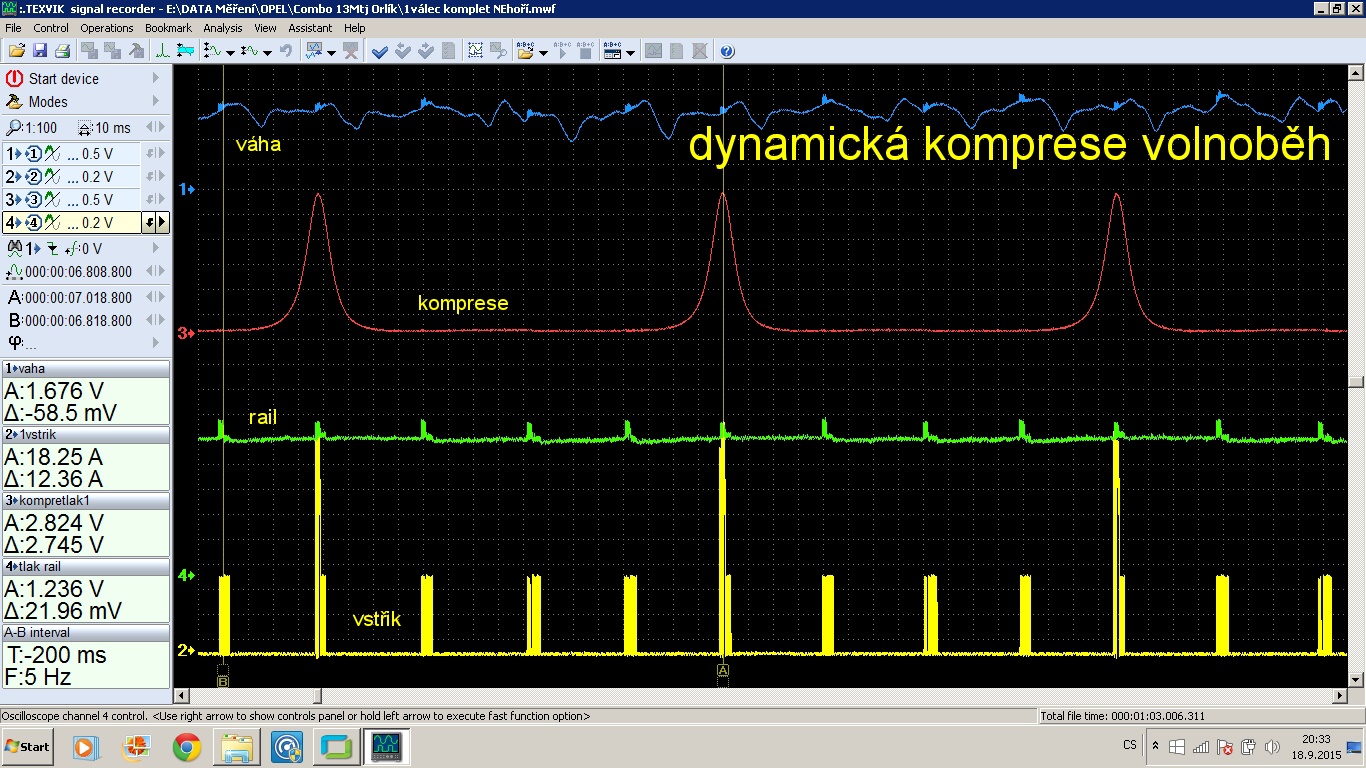Open the Analysis menu
The image size is (1366, 768).
click(x=223, y=28)
